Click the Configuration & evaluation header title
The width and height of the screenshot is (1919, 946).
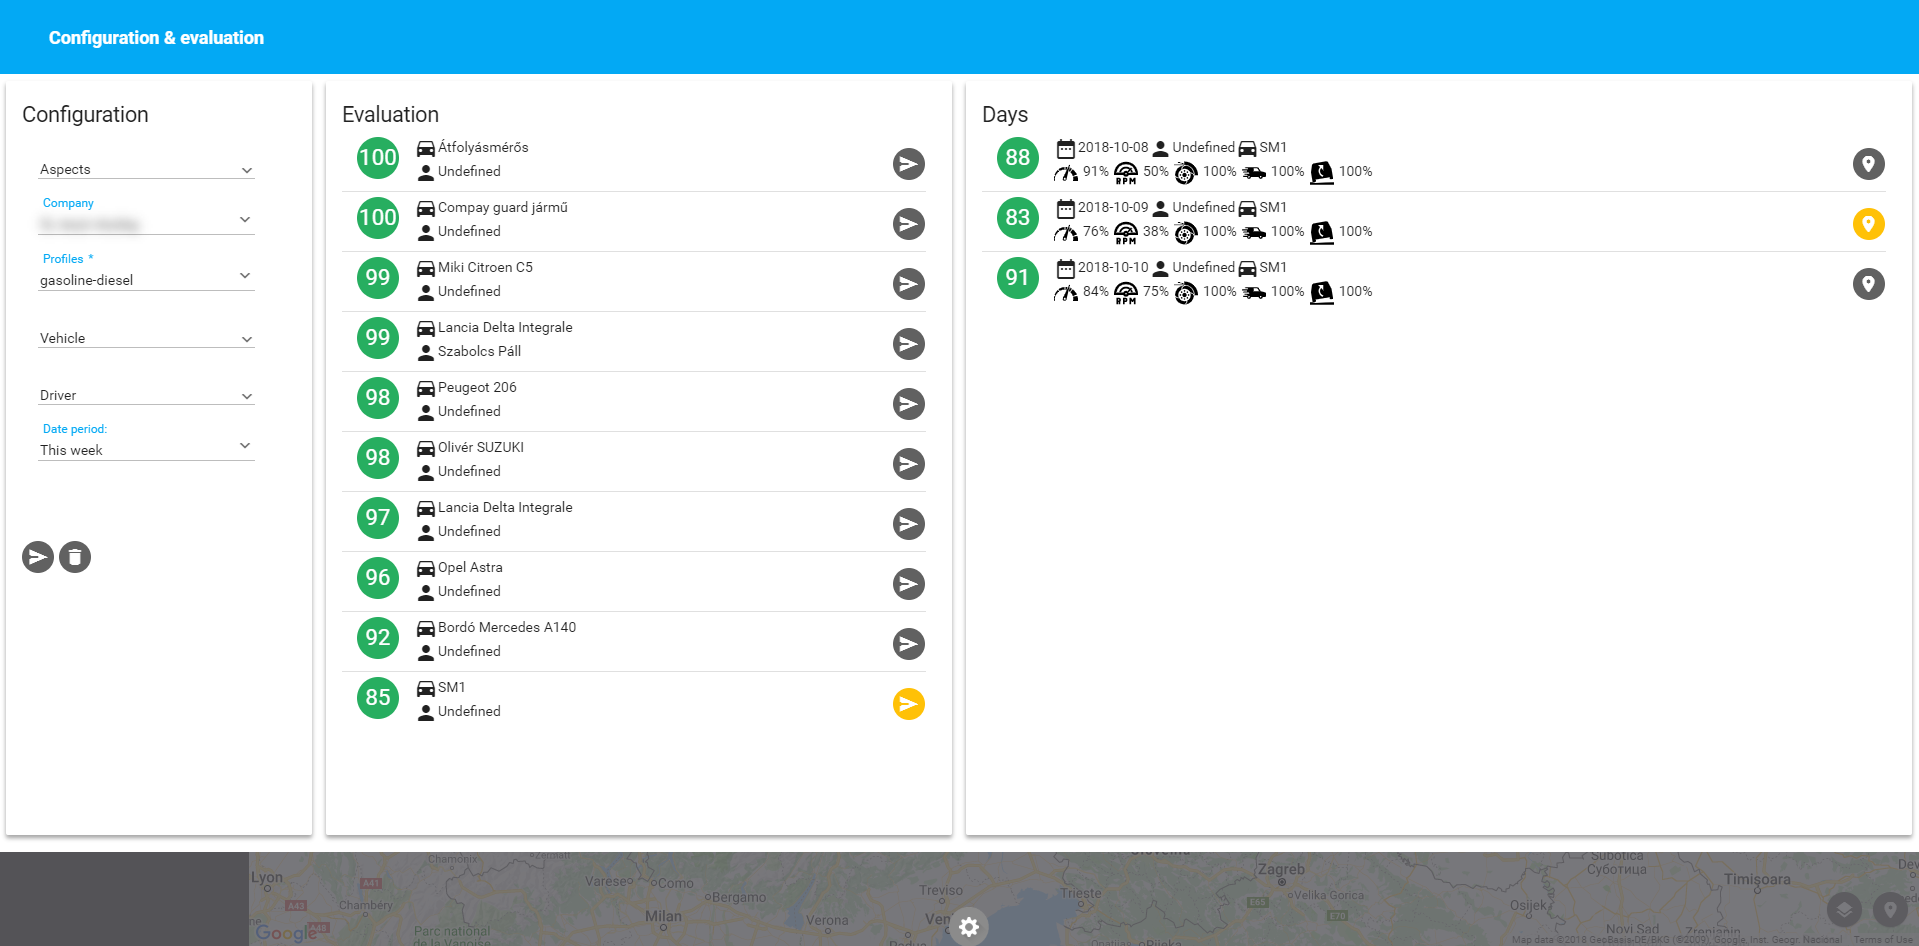[x=156, y=38]
